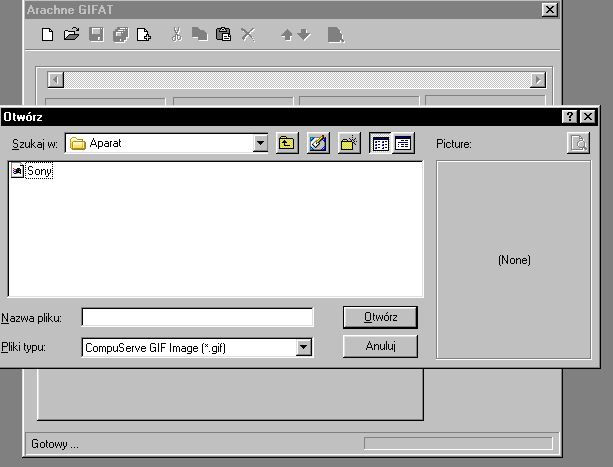
Task: Click the Sony file's image icon
Action: (18, 171)
